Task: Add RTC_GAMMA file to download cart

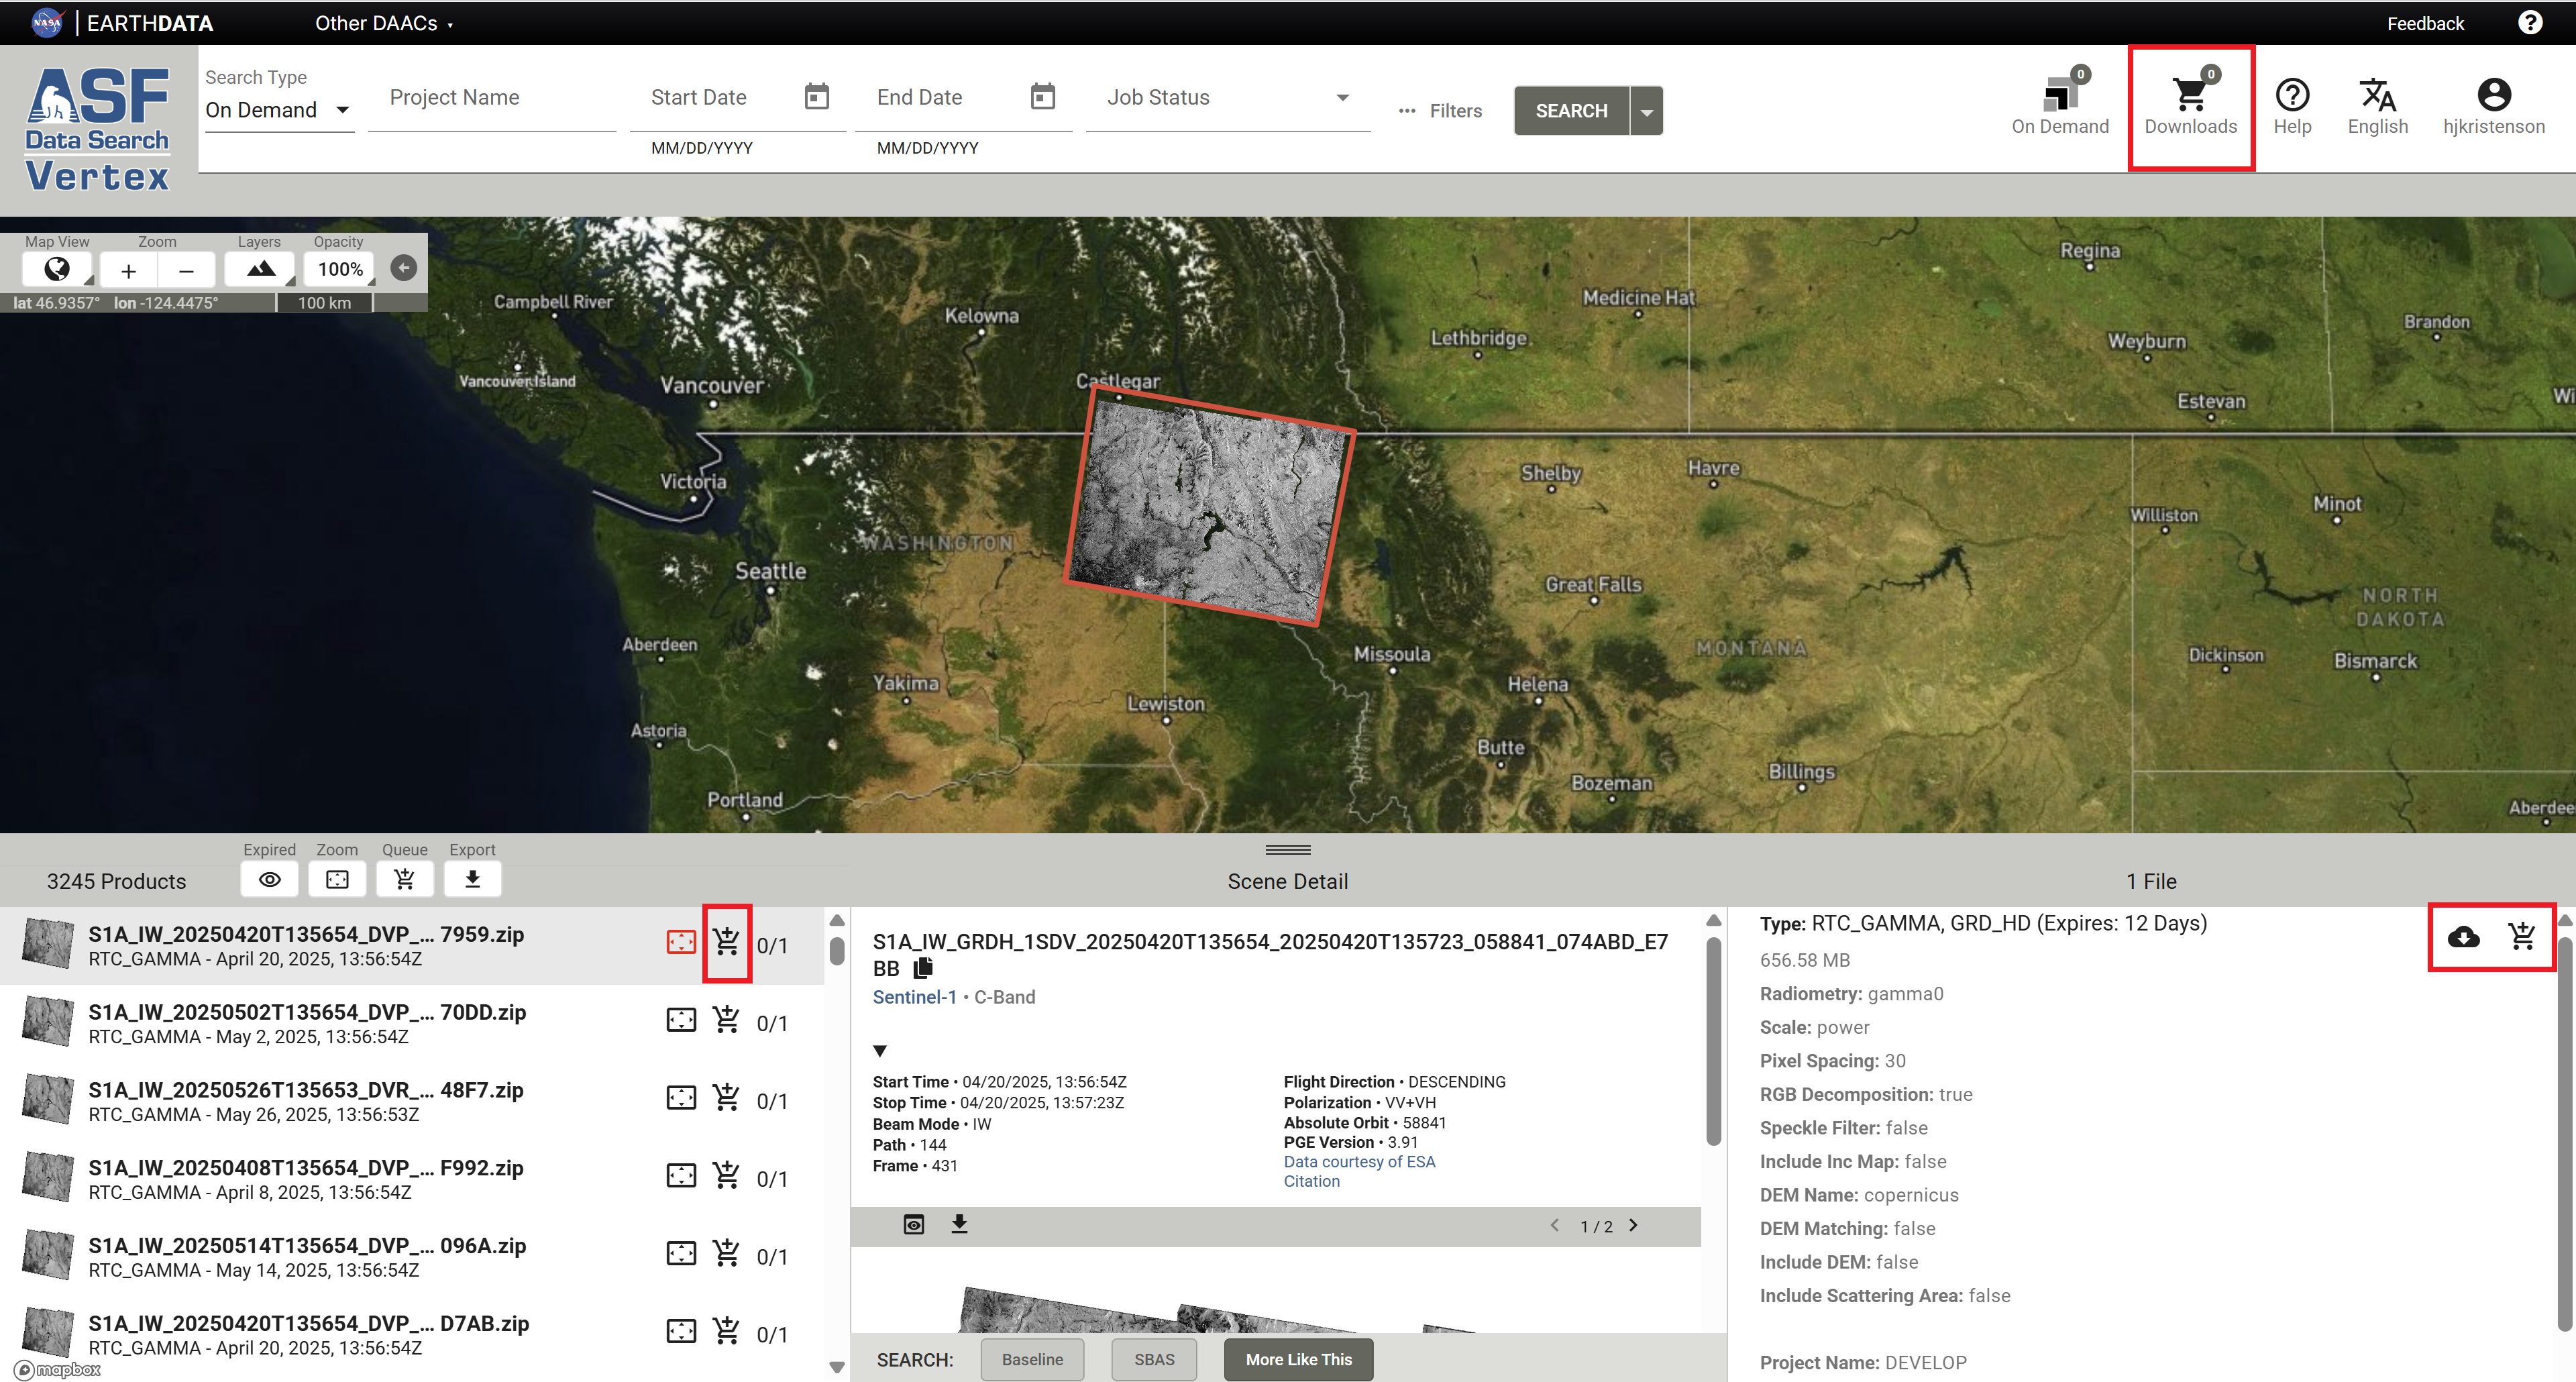Action: [x=2522, y=937]
